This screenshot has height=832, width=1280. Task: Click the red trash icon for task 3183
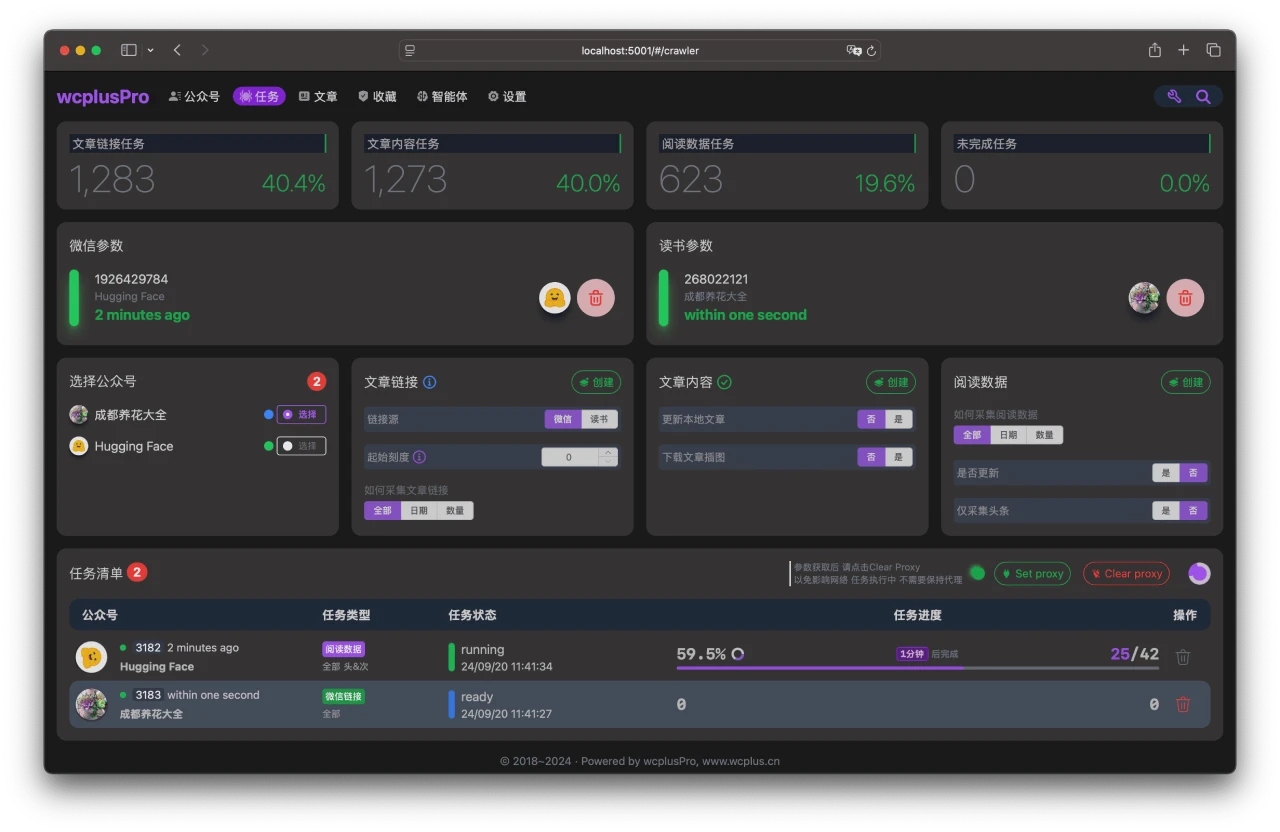[x=1183, y=705]
